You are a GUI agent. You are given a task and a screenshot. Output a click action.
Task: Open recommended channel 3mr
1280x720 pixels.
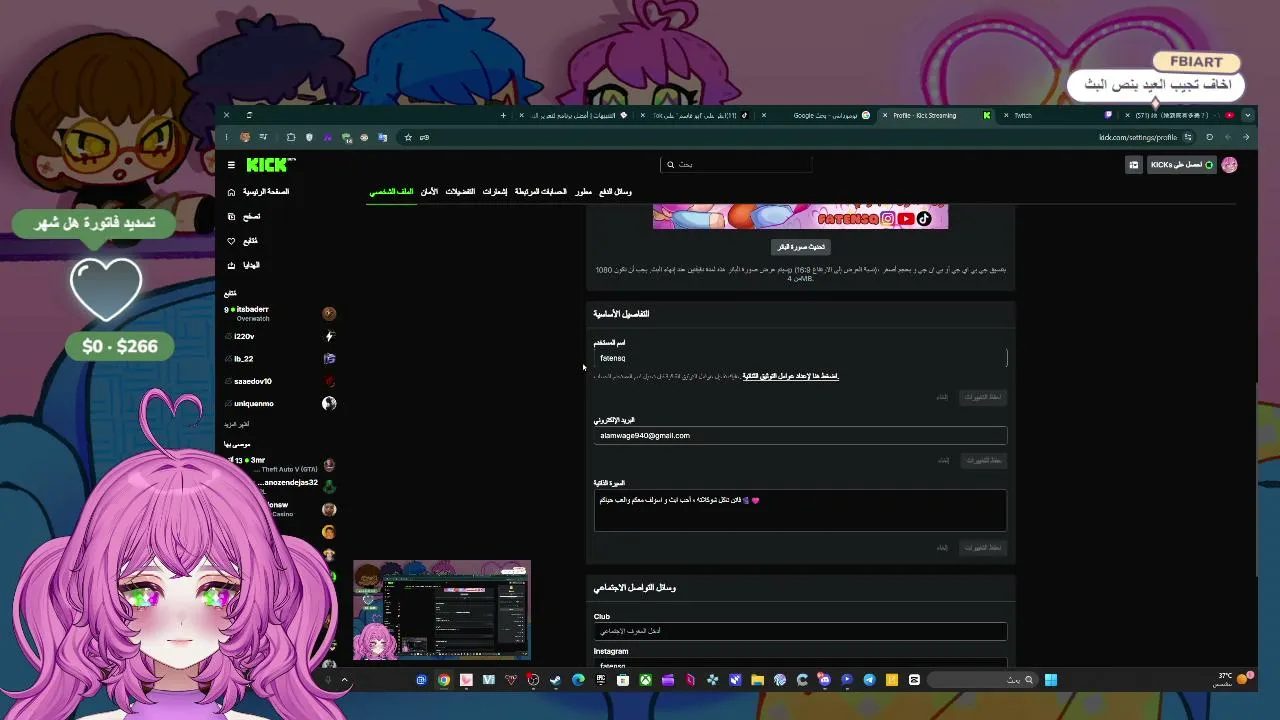280,464
